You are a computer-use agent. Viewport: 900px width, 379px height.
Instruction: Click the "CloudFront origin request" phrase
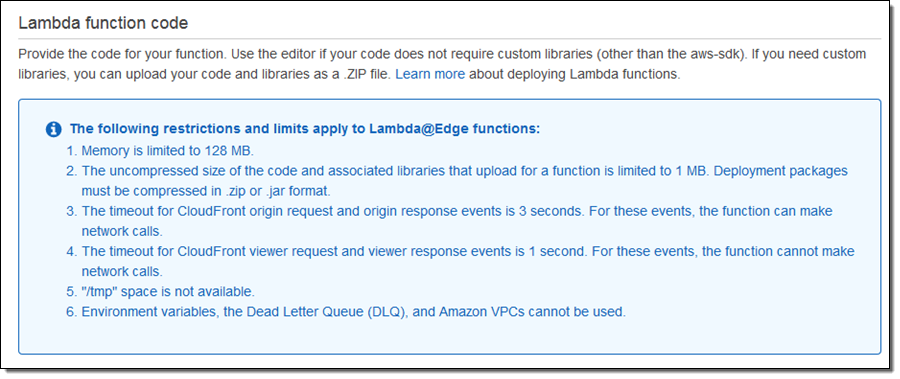(x=257, y=211)
